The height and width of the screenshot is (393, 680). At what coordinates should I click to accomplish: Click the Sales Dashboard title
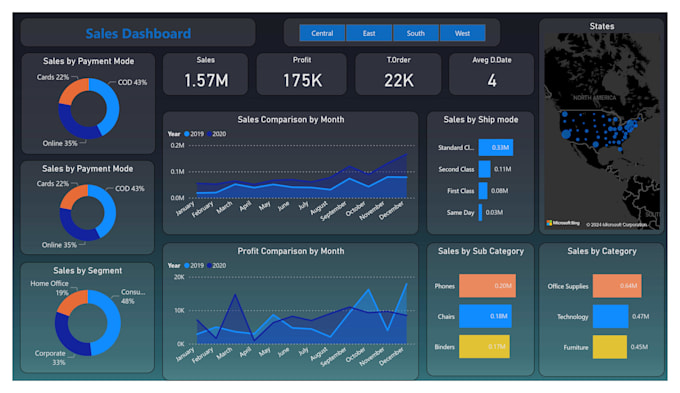point(138,33)
